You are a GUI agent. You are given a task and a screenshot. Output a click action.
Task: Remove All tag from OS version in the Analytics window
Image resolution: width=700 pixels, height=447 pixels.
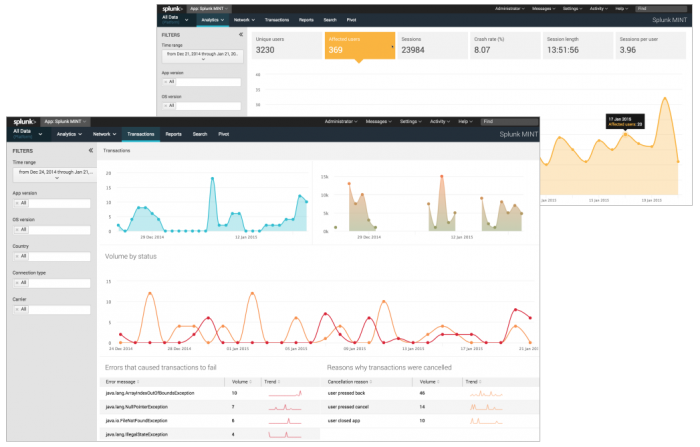(166, 106)
